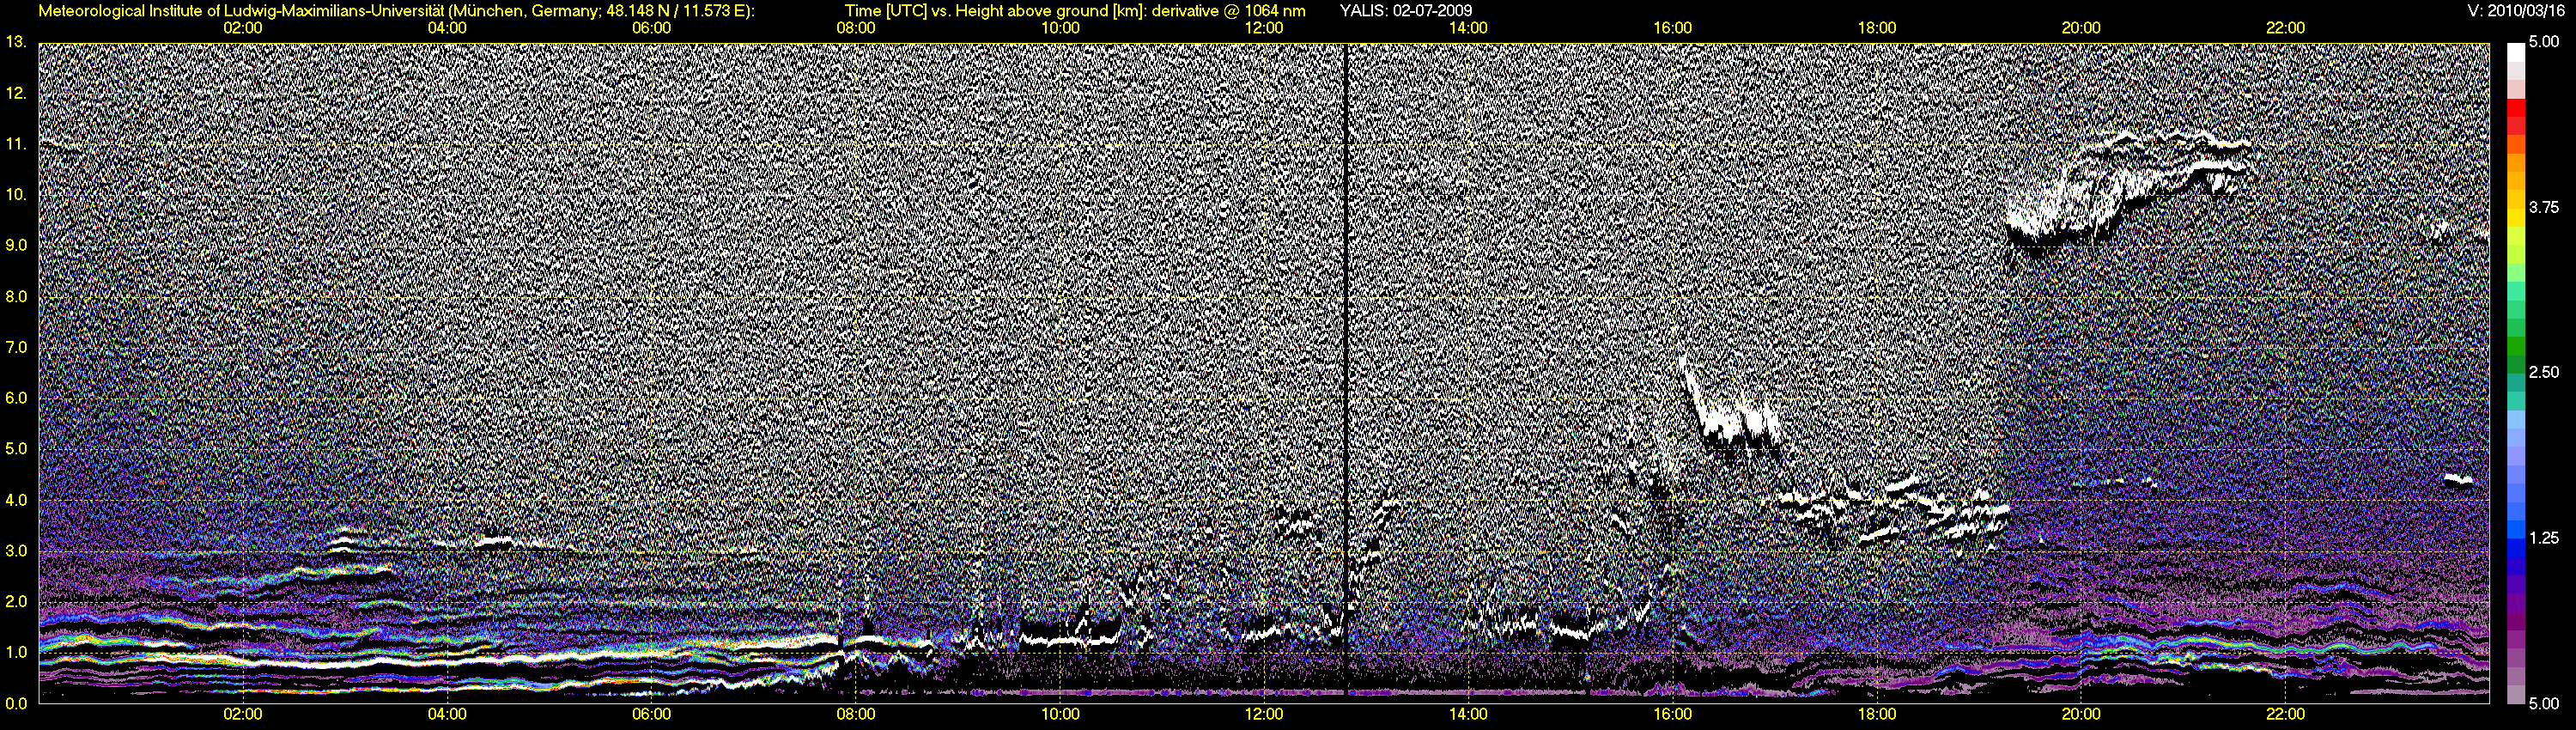Click the 04:00 label on the bottom time axis
Image resolution: width=2576 pixels, height=730 pixels.
coord(447,715)
